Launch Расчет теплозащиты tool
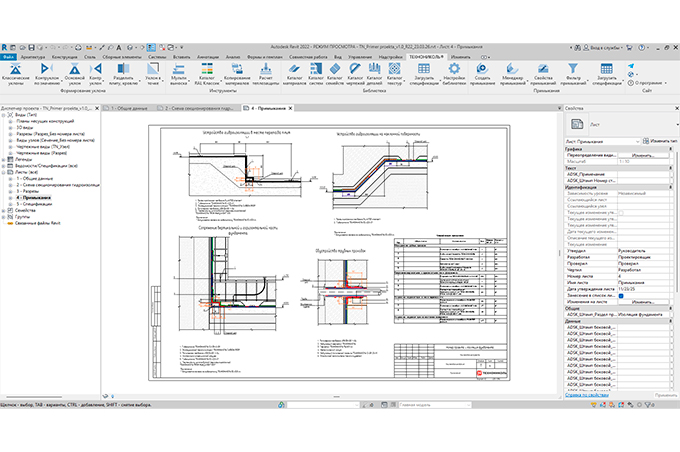The image size is (680, 452). (x=268, y=67)
